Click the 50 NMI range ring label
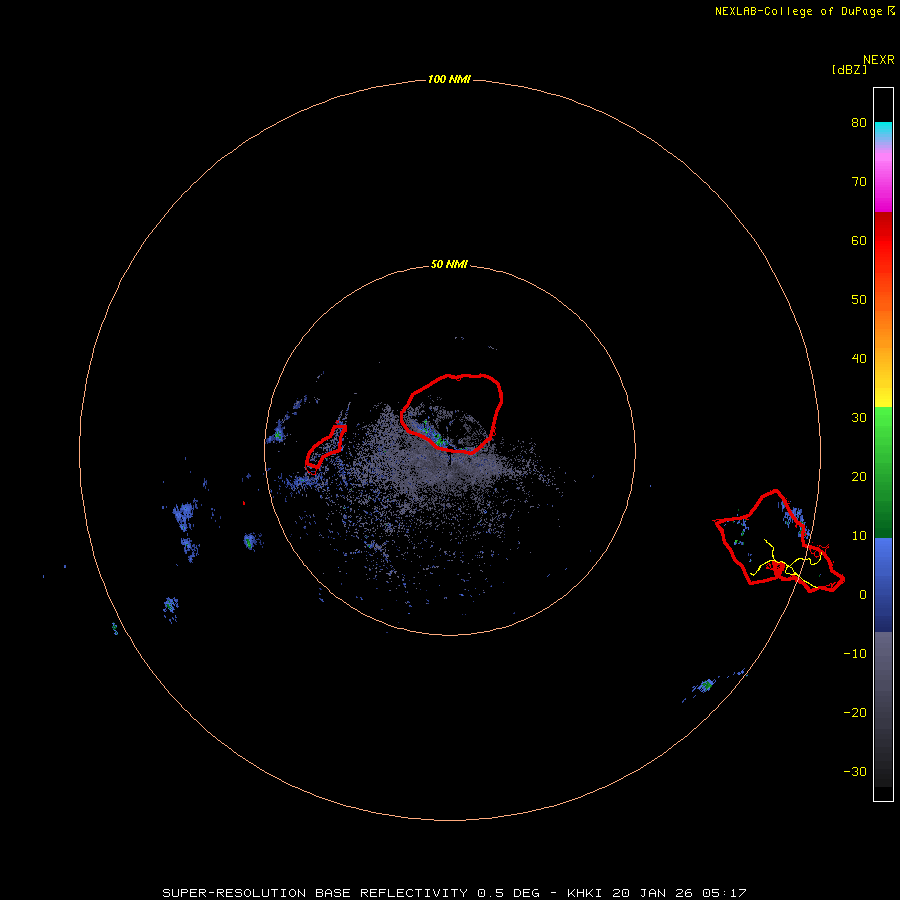 click(449, 265)
